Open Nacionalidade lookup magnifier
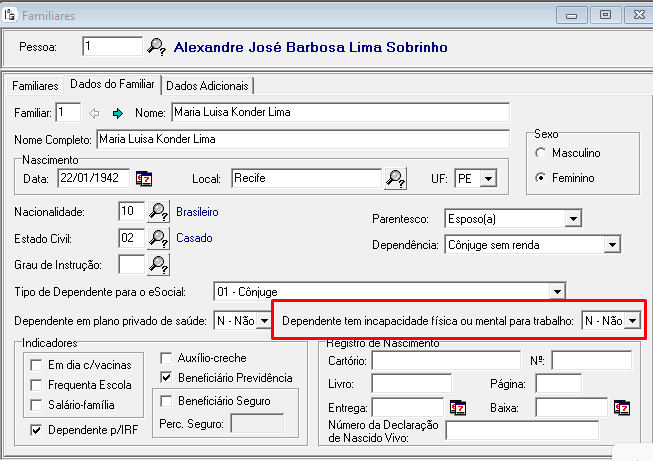653x461 pixels. pos(158,212)
